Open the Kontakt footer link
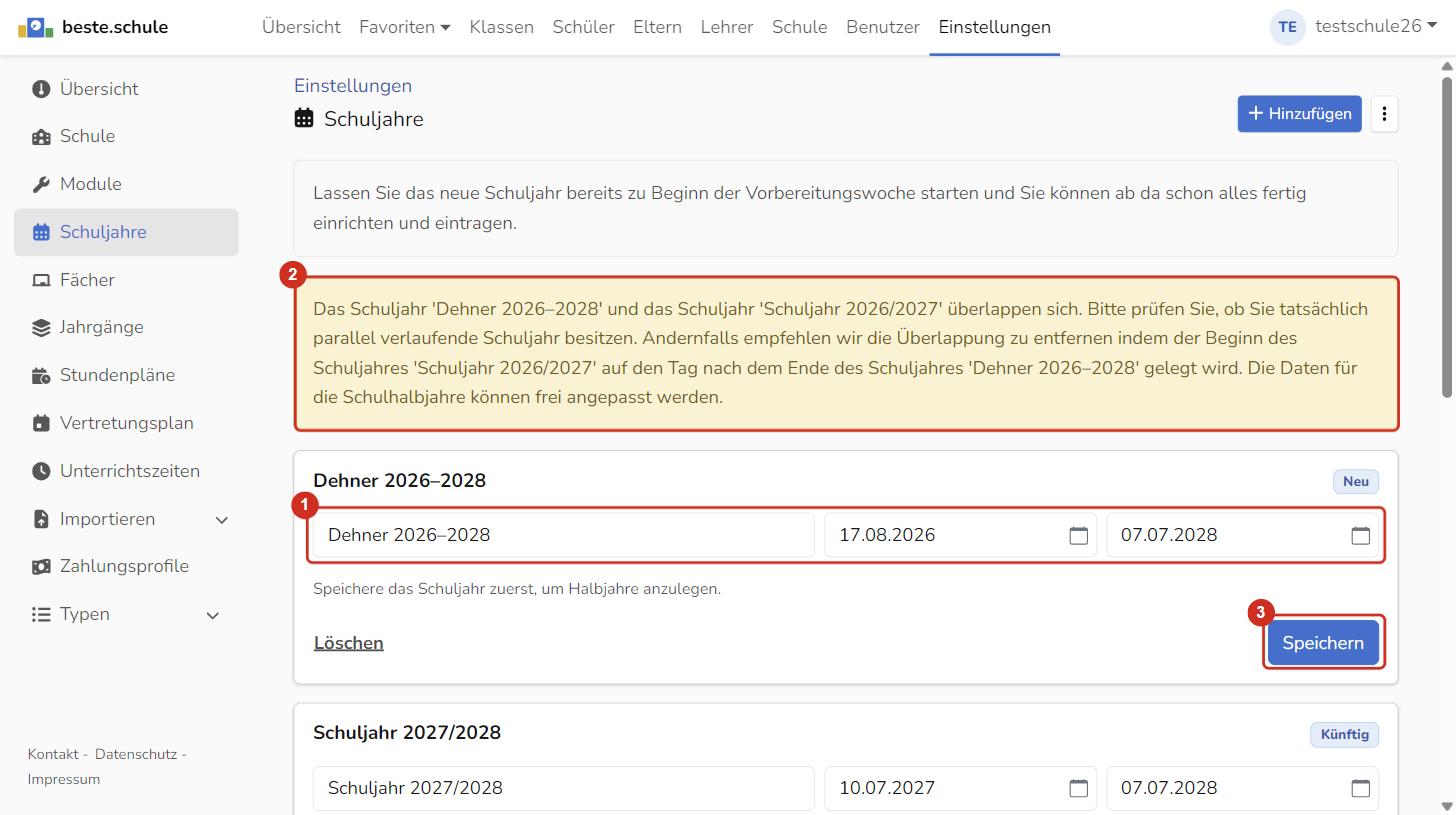Viewport: 1456px width, 815px height. [x=53, y=754]
